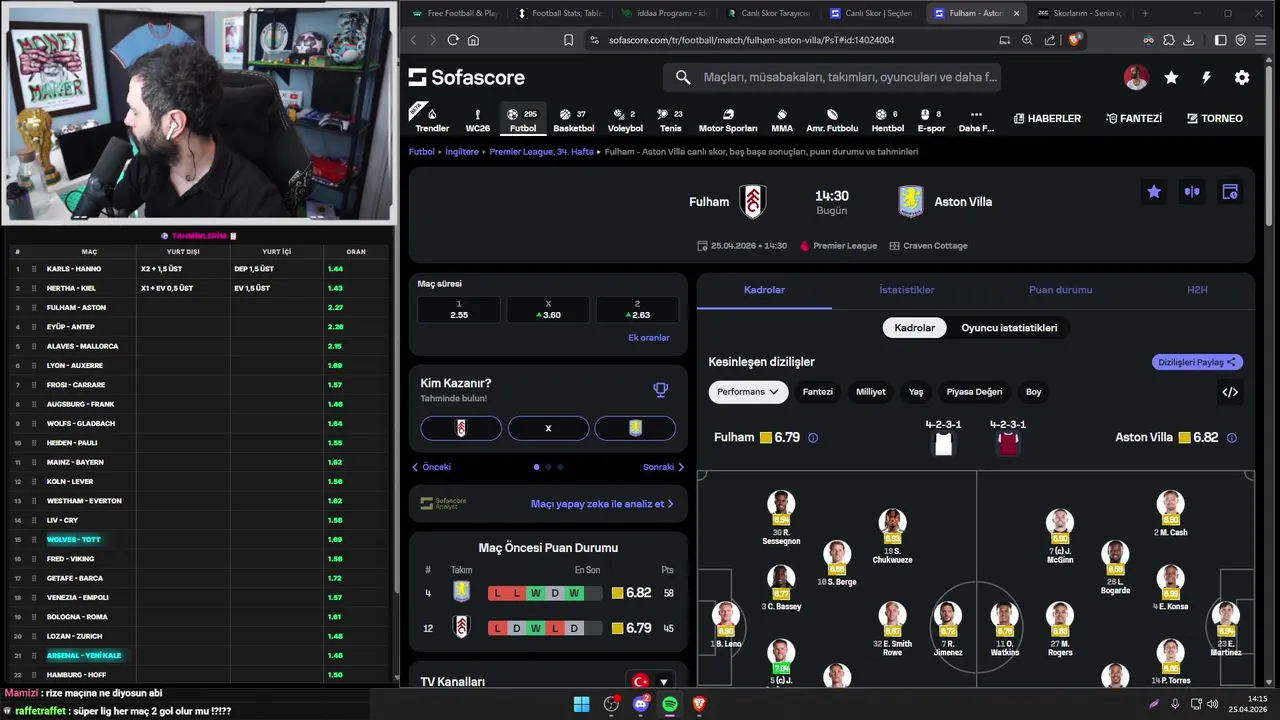
Task: Select the Boy lineup filter
Action: pyautogui.click(x=1034, y=392)
